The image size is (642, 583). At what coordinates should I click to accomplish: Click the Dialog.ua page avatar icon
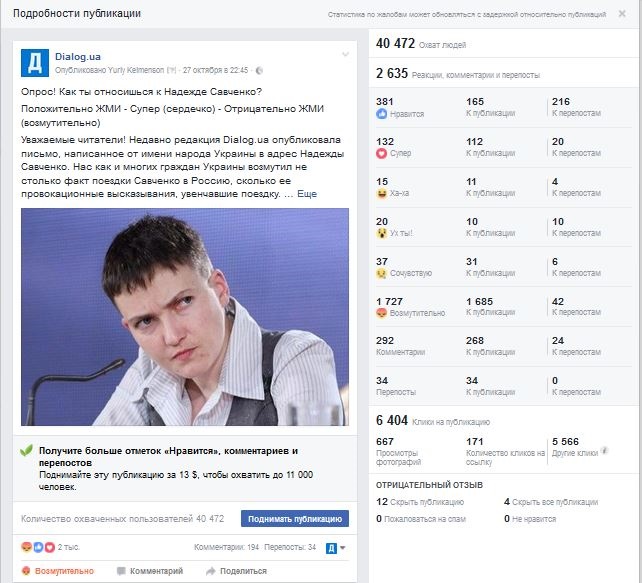click(x=35, y=63)
